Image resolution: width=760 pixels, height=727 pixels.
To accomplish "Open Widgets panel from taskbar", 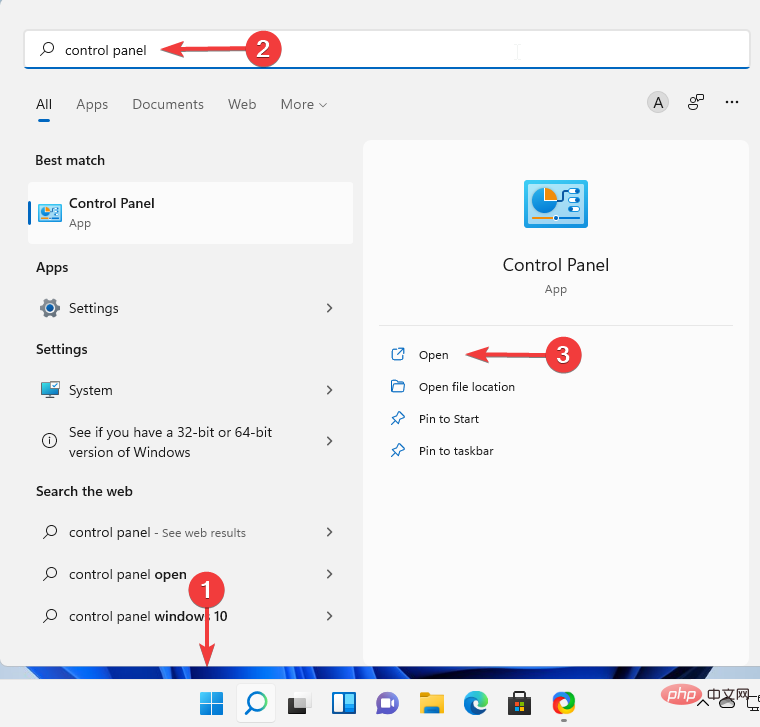I will (344, 703).
